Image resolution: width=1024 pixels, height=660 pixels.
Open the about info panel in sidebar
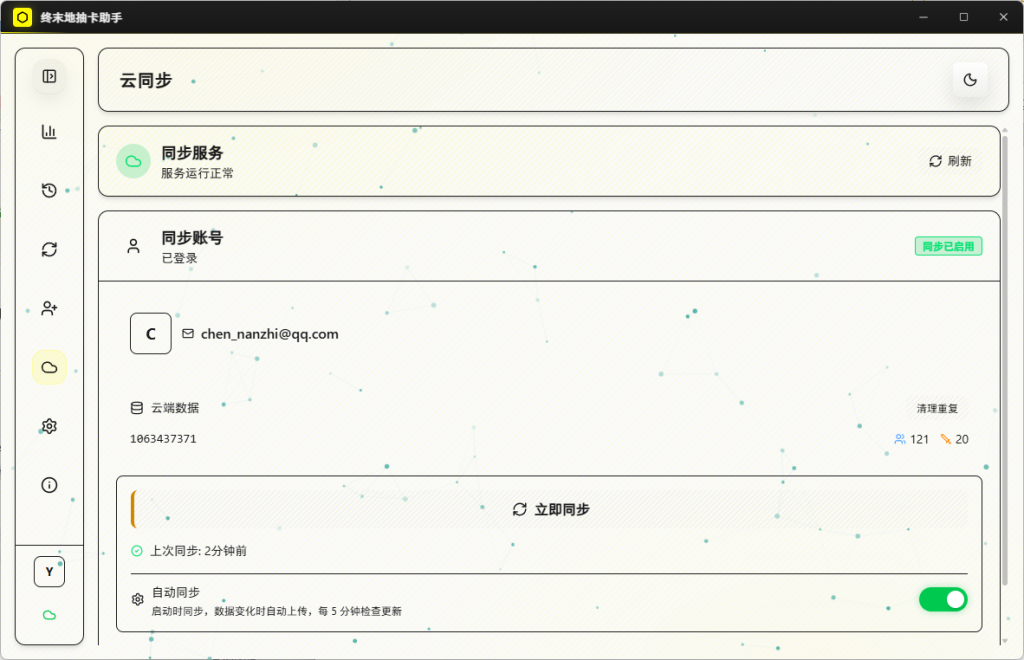[x=48, y=484]
